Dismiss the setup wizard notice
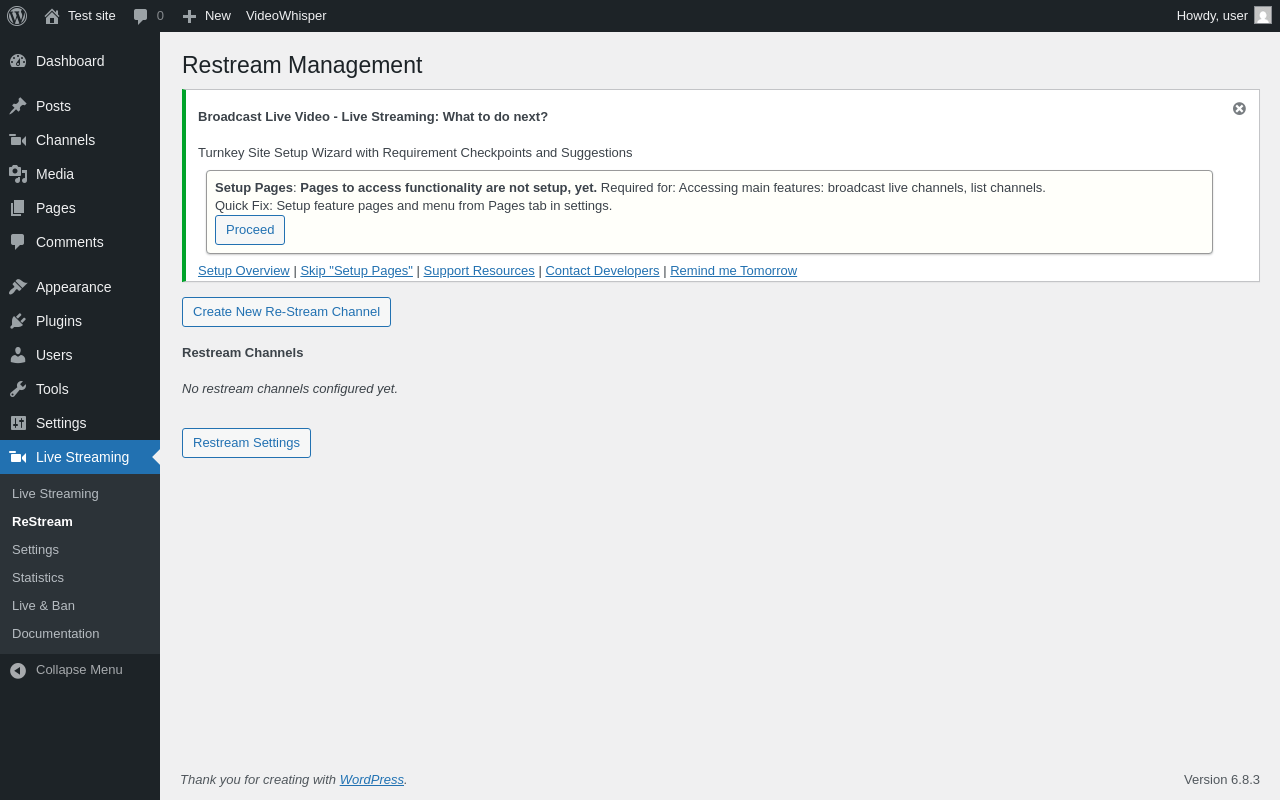1280x800 pixels. click(1239, 109)
